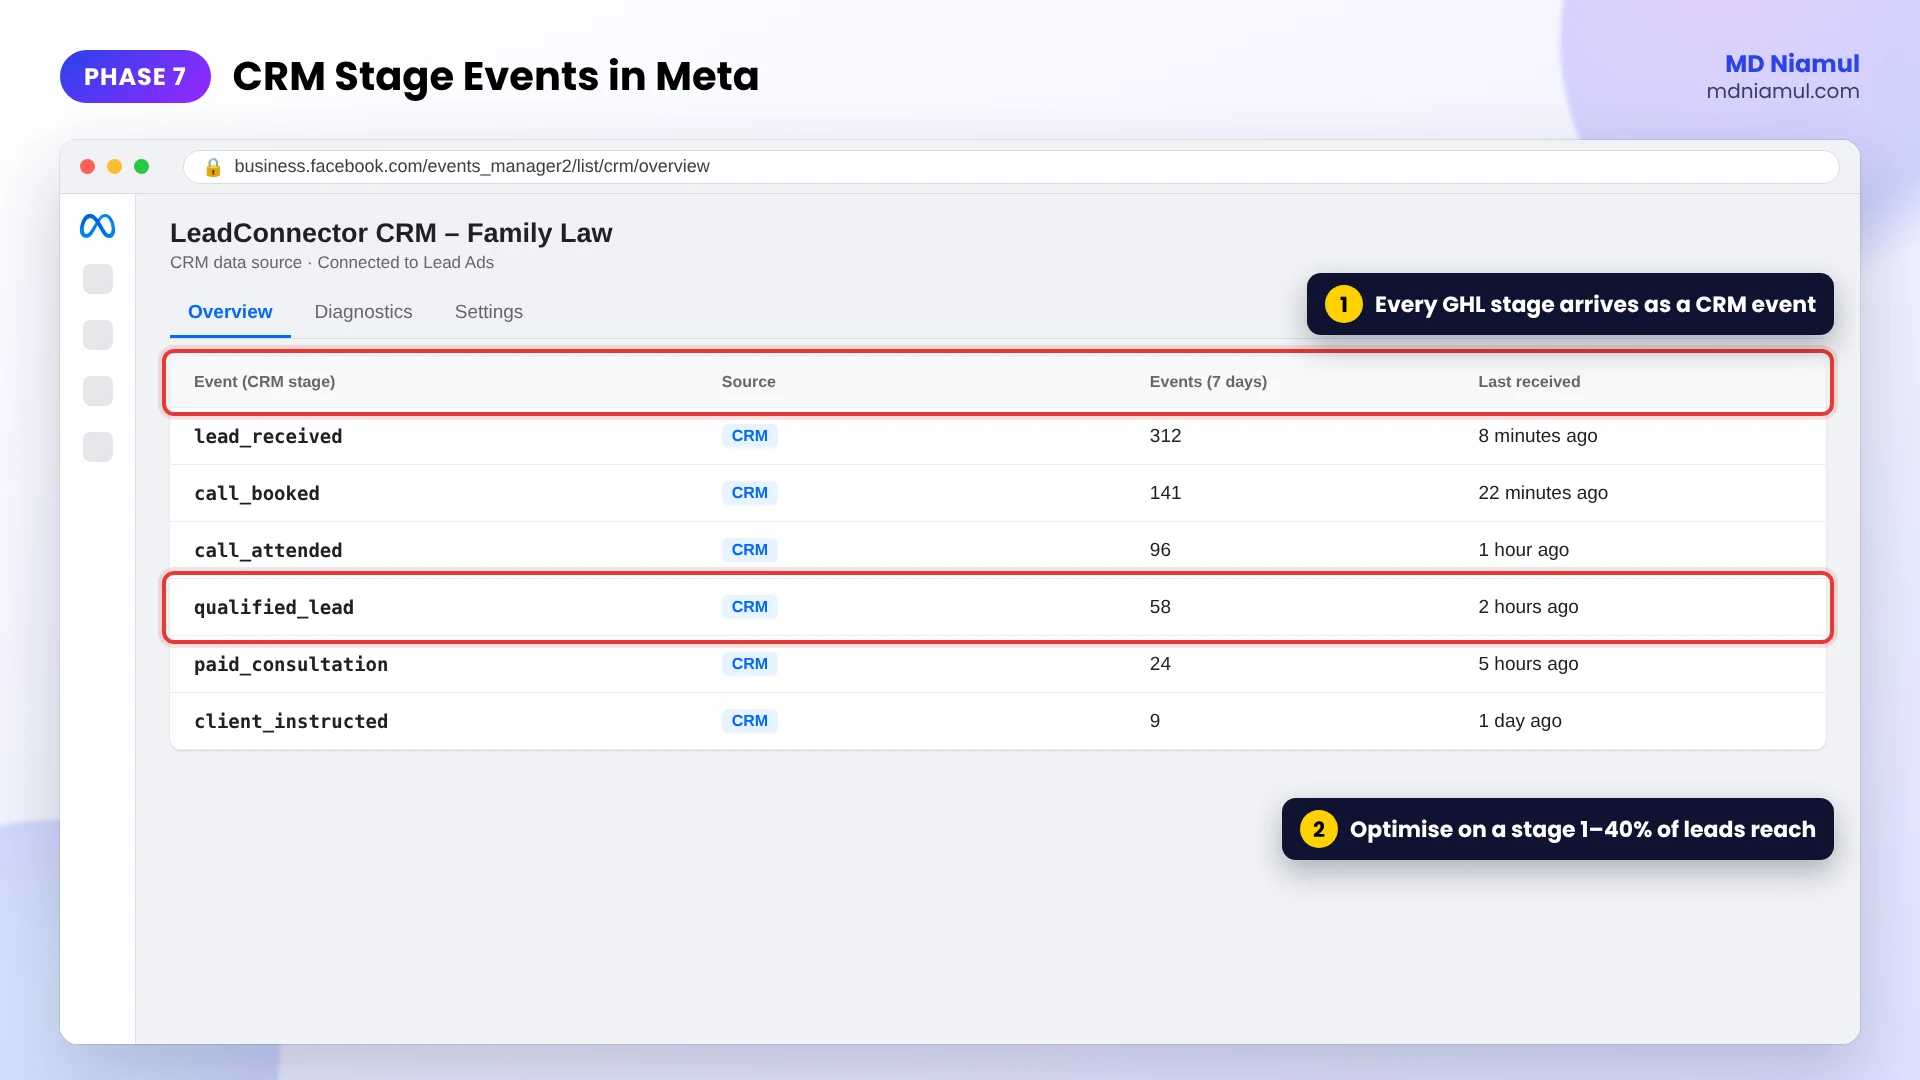The height and width of the screenshot is (1080, 1920).
Task: Click the '1 day ago' timestamp
Action: (1520, 721)
